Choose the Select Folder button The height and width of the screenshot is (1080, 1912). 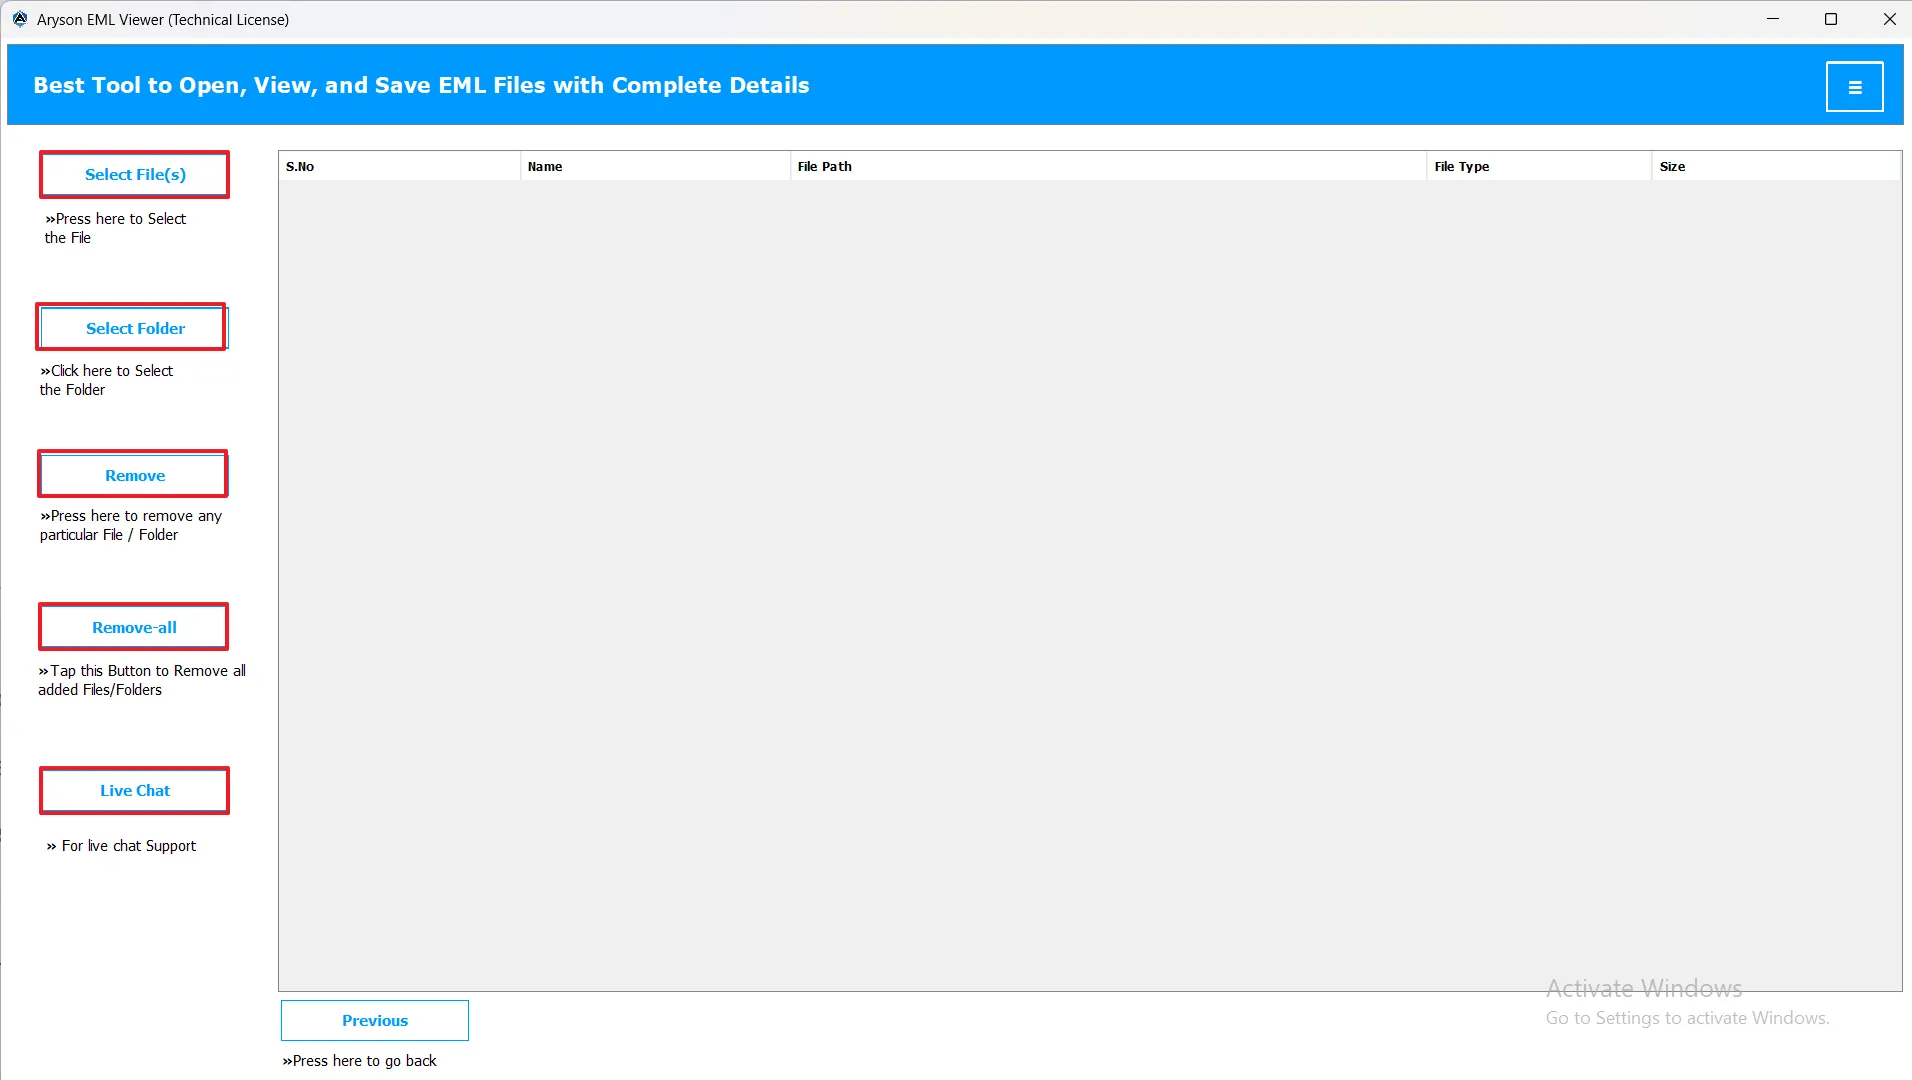click(134, 328)
